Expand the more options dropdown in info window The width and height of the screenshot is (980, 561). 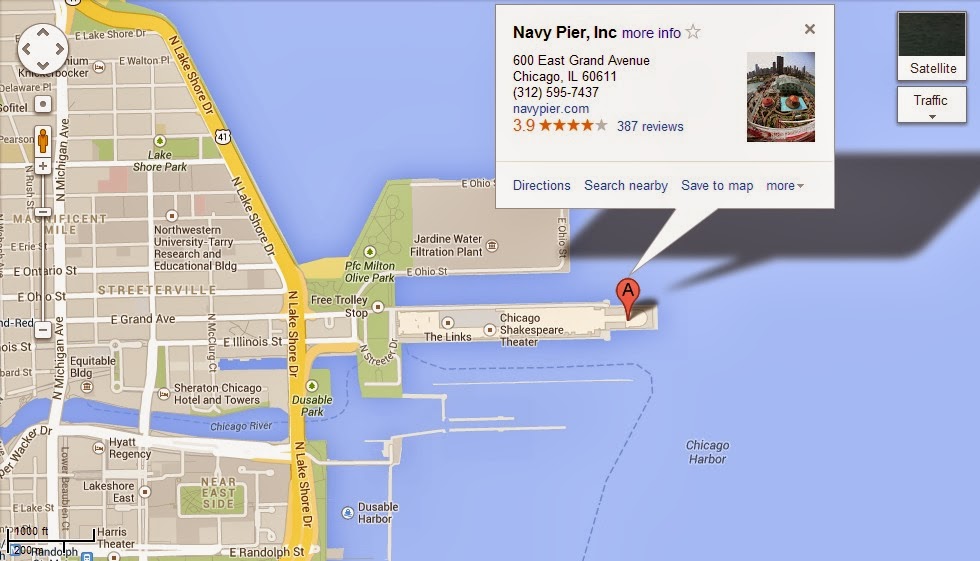click(785, 186)
